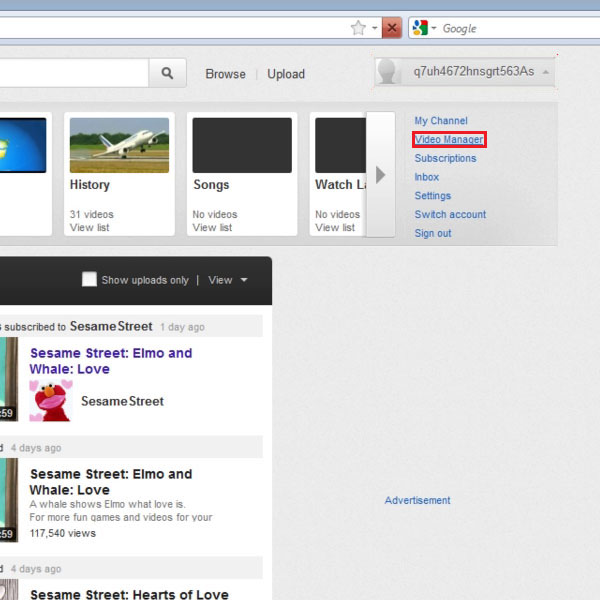The image size is (600, 600).
Task: Open SesameStreet channel in subscribed notice
Action: coord(111,326)
